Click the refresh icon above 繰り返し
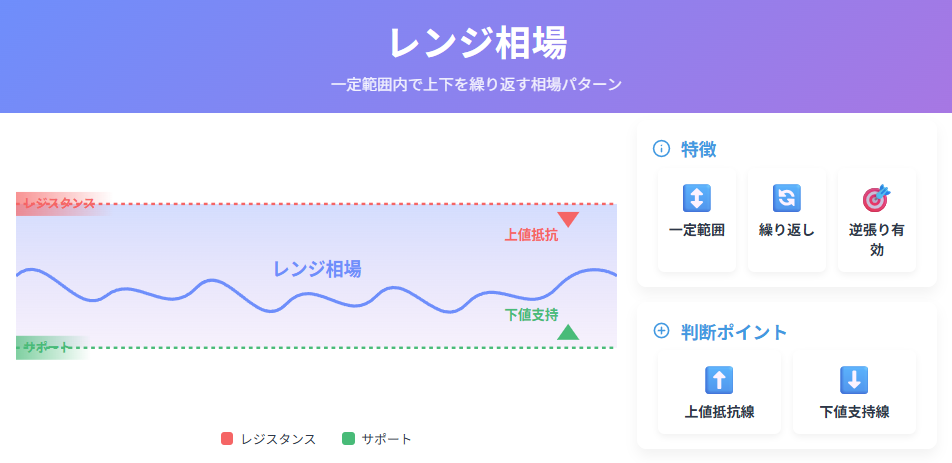 click(786, 198)
